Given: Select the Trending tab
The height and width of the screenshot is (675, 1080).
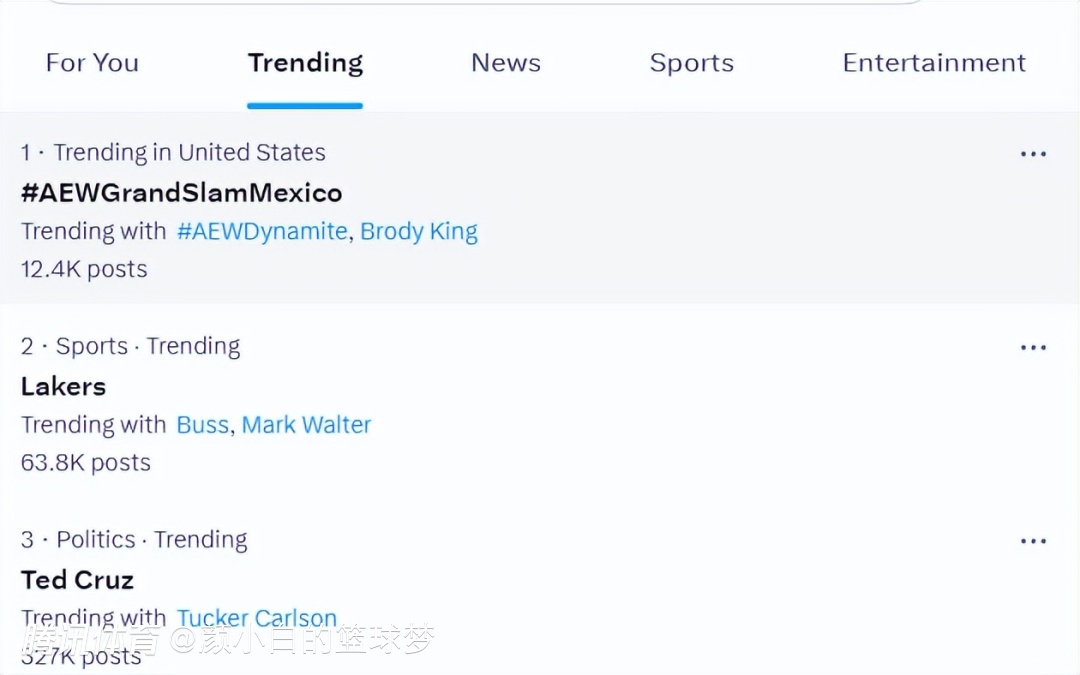Looking at the screenshot, I should tap(305, 63).
